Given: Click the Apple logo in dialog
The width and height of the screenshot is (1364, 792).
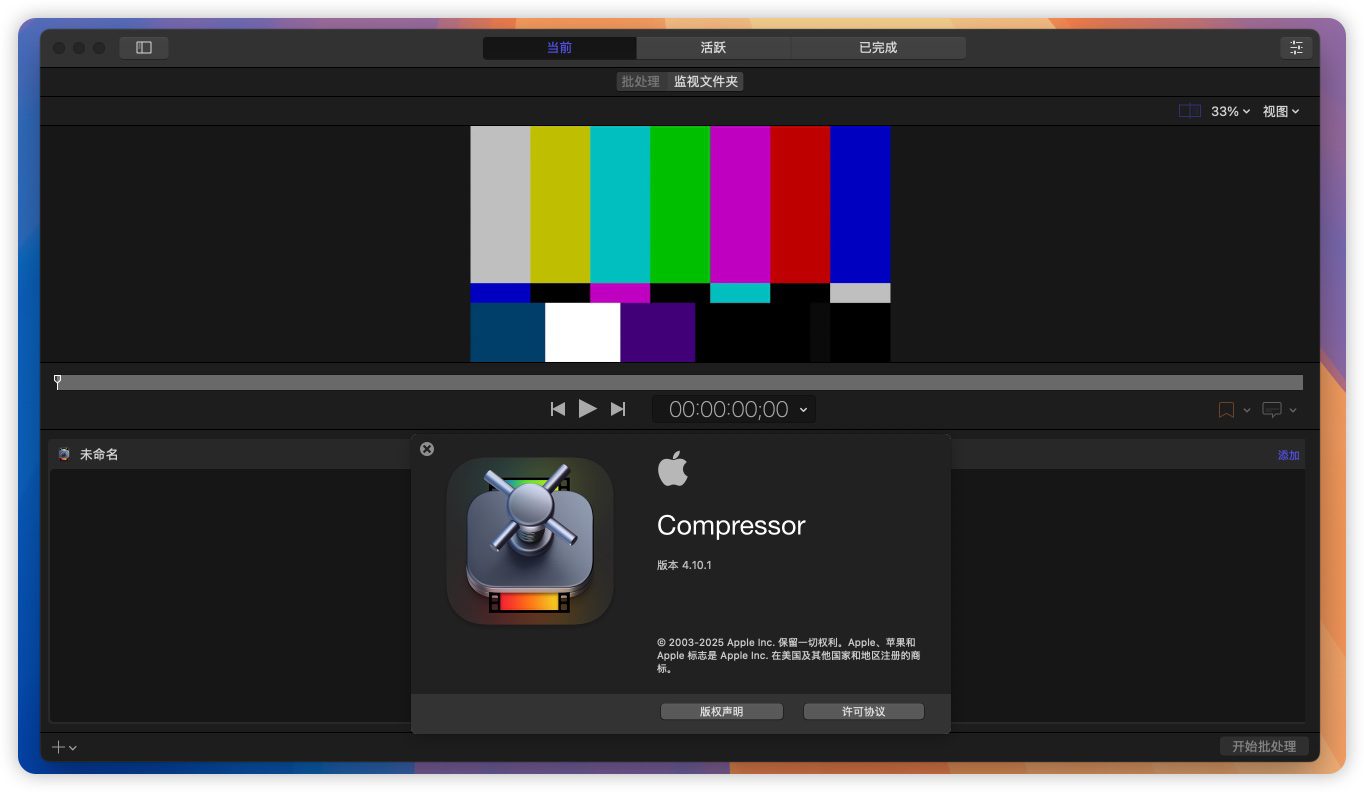Looking at the screenshot, I should coord(673,468).
